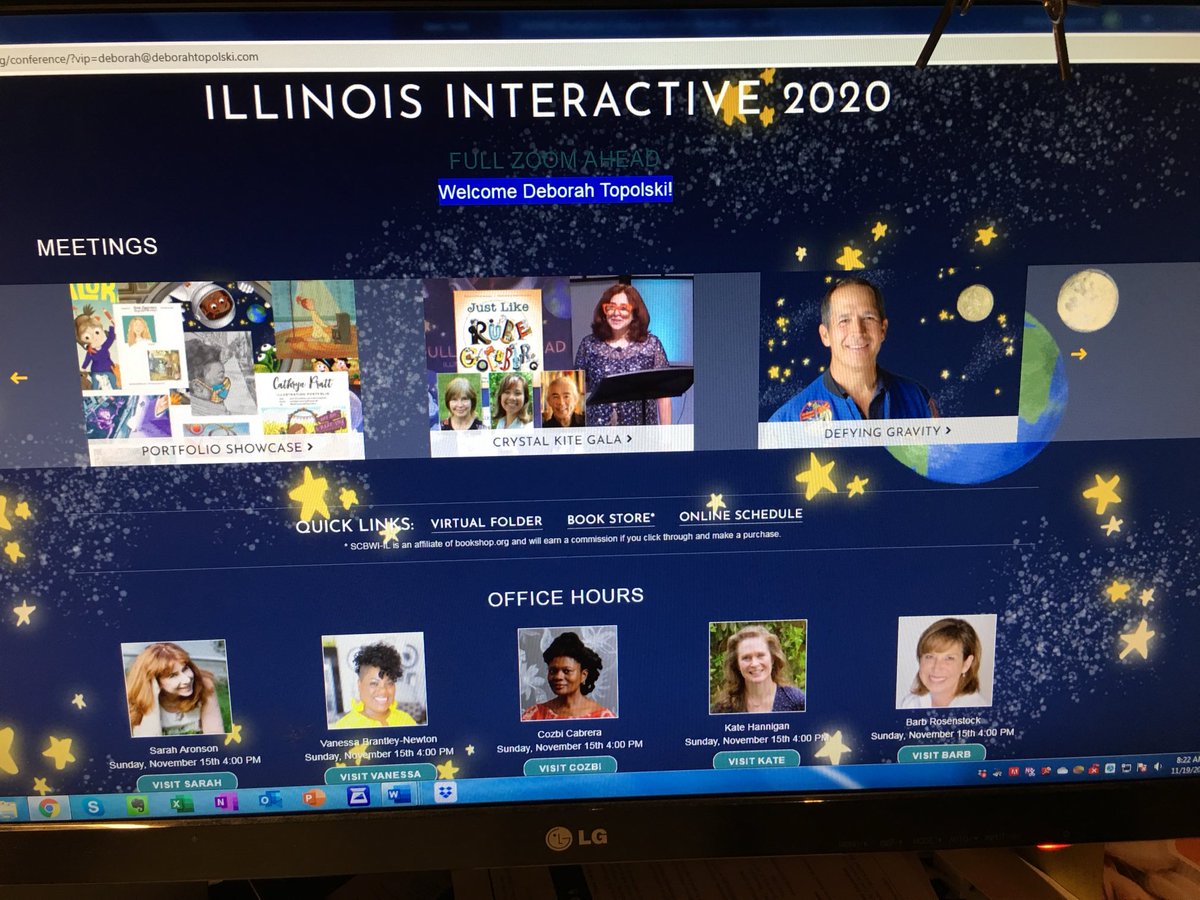Screen dimensions: 1200x900
Task: Click the Visit Kate button
Action: click(757, 760)
